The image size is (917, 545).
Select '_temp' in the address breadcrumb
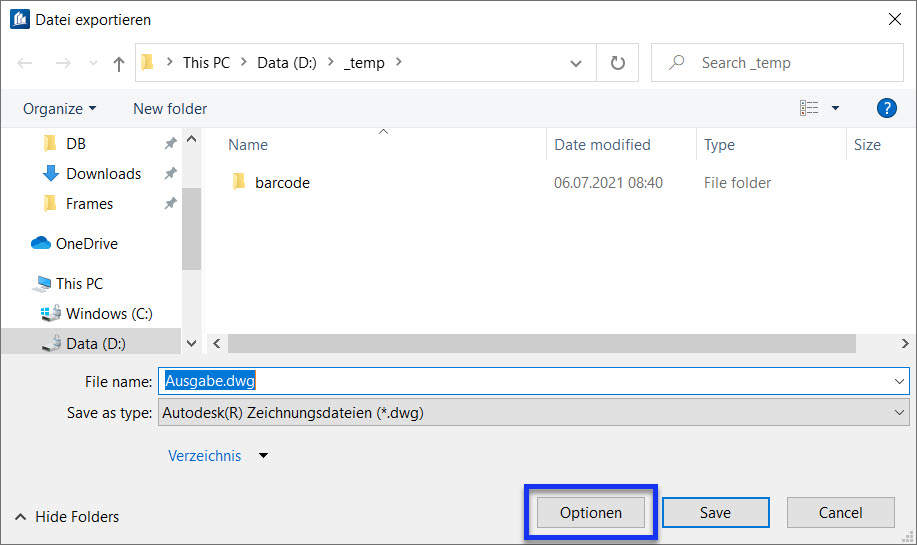coord(364,63)
